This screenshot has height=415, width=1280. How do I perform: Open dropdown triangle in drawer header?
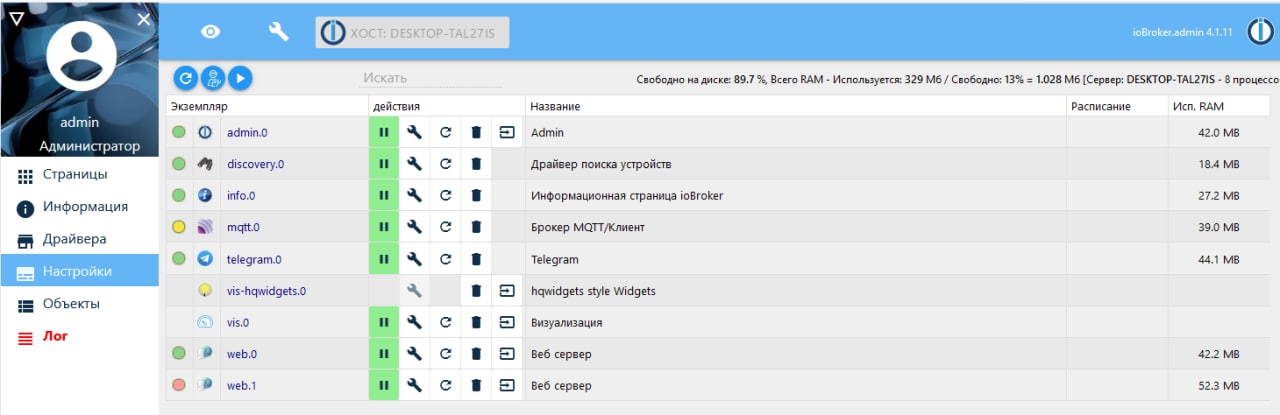pos(15,19)
